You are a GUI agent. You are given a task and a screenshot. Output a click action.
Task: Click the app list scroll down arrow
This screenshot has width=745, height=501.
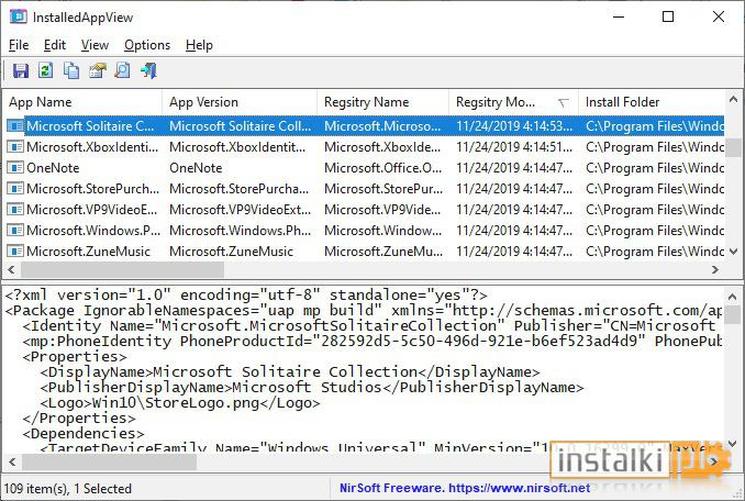pos(734,251)
